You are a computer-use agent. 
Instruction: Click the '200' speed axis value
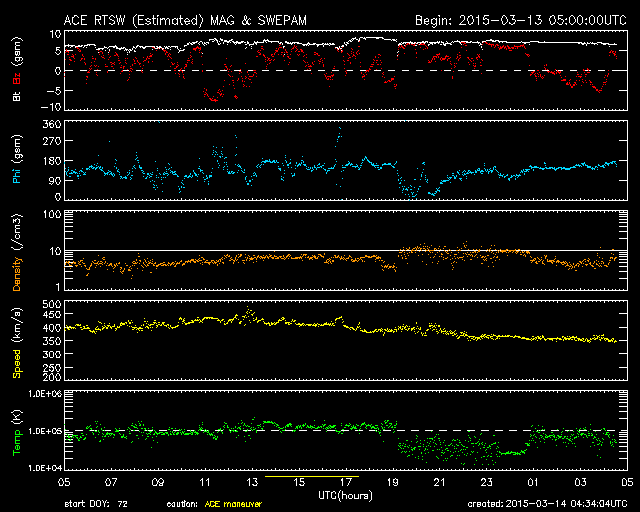(x=52, y=377)
